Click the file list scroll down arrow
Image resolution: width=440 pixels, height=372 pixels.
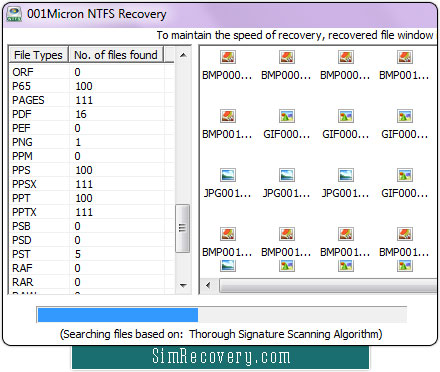(183, 285)
